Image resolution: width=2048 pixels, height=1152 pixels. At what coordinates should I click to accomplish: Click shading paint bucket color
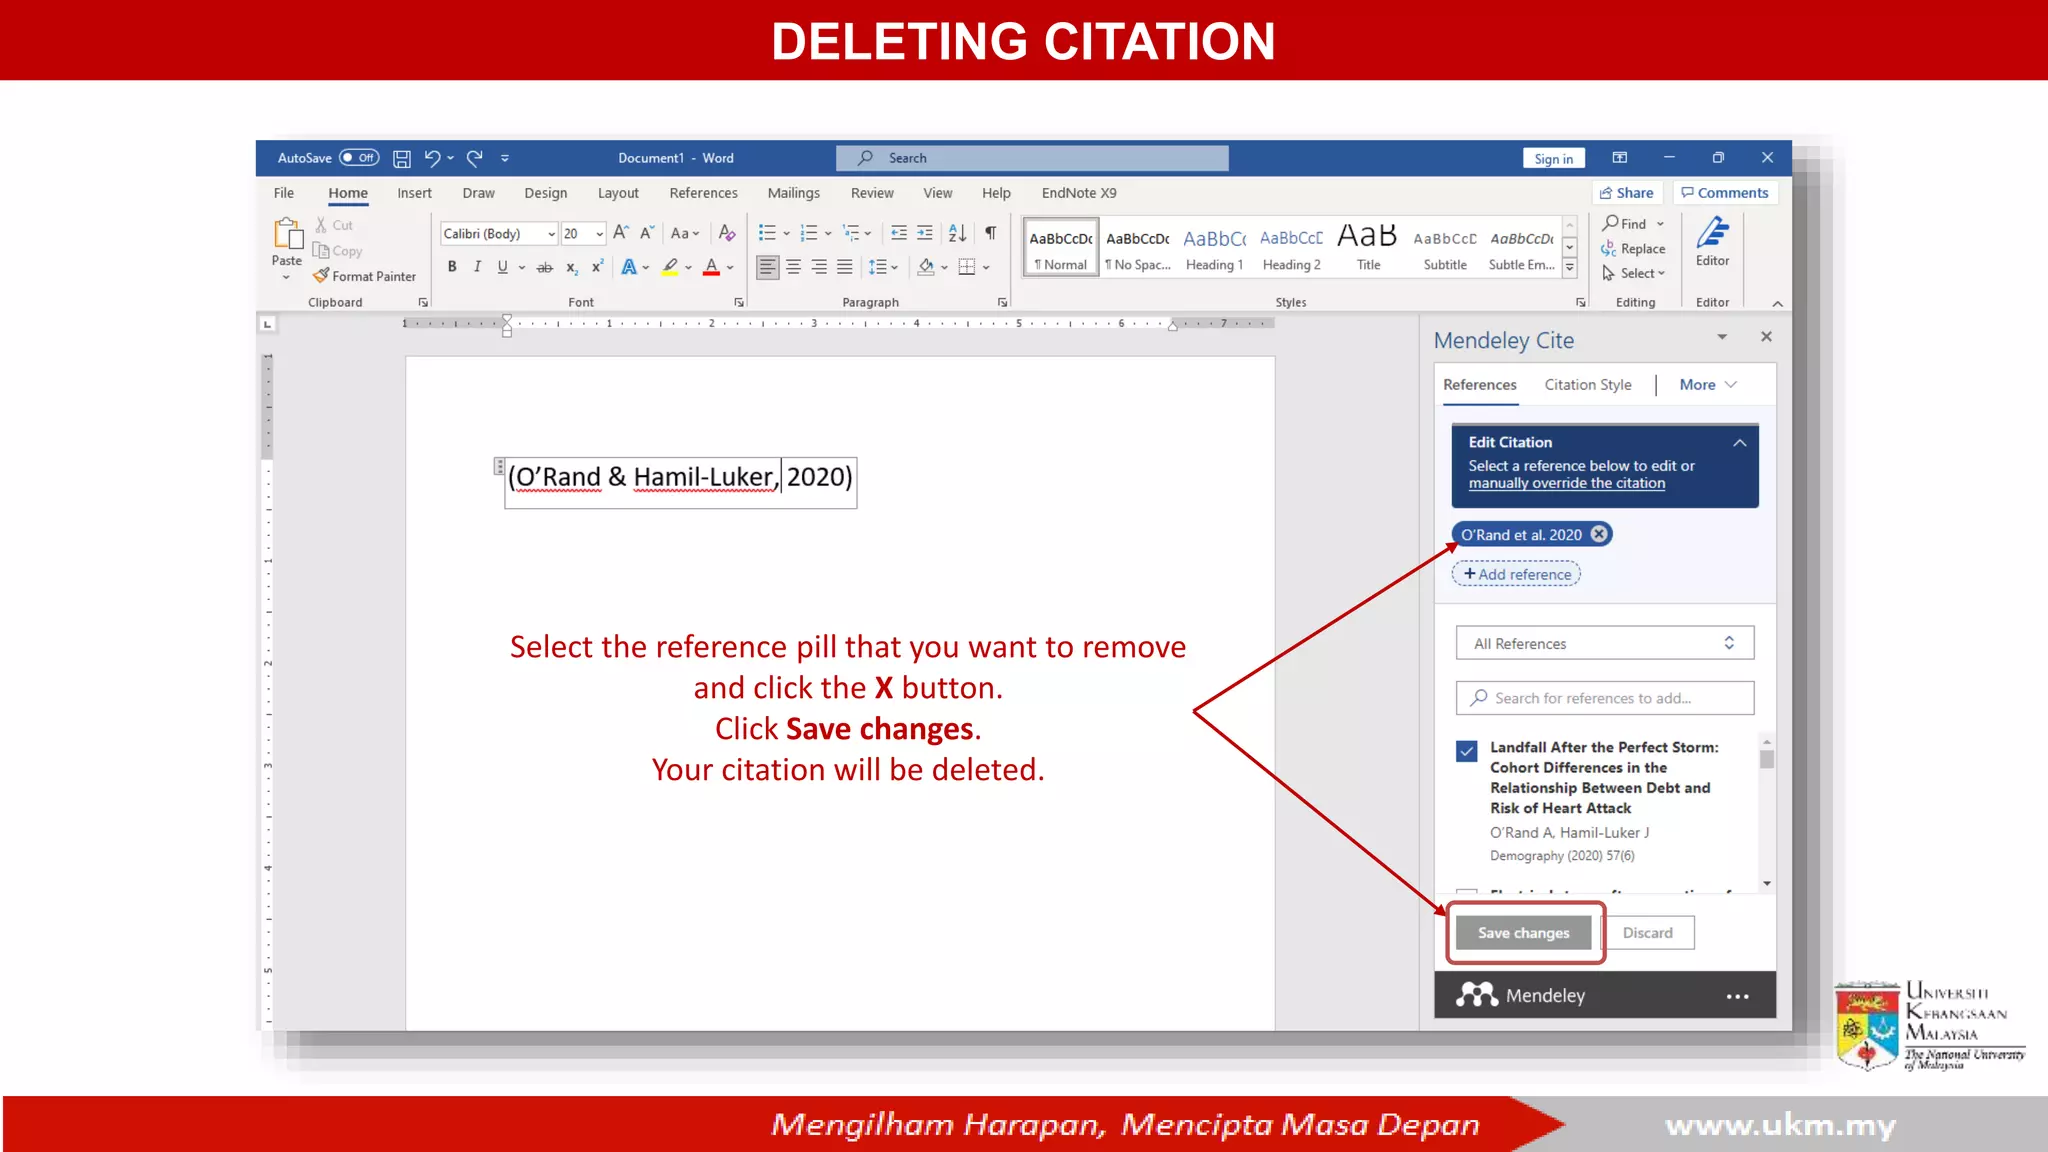coord(926,267)
